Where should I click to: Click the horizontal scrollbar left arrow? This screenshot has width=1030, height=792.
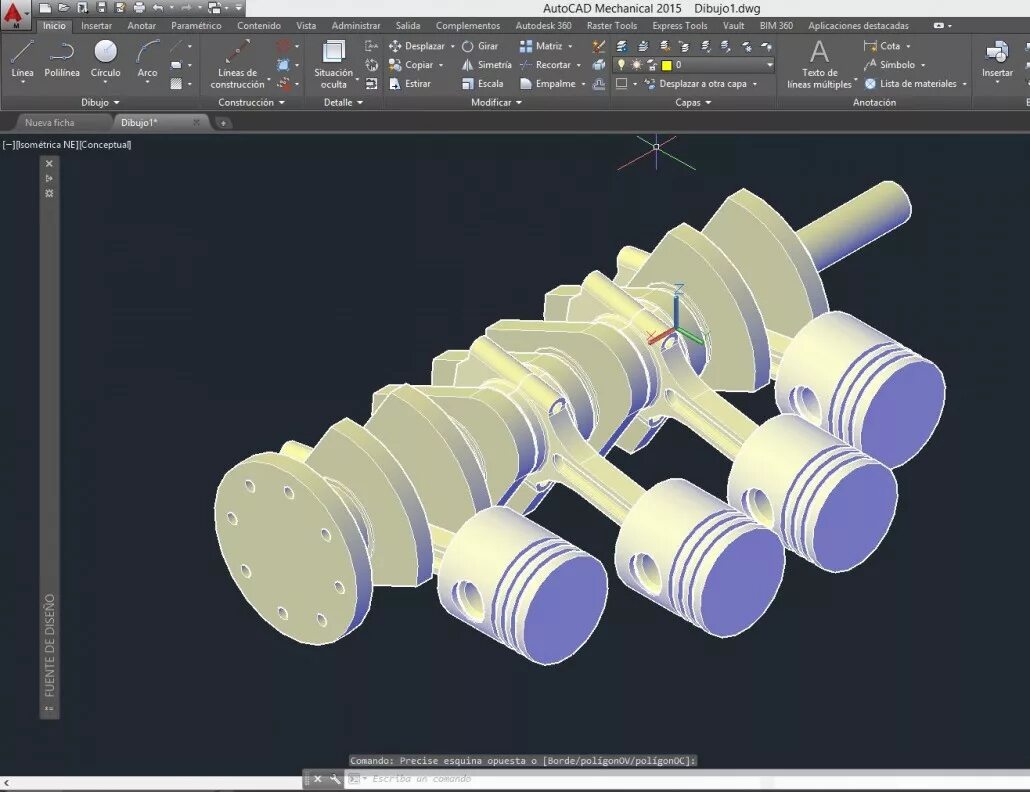click(x=6, y=782)
